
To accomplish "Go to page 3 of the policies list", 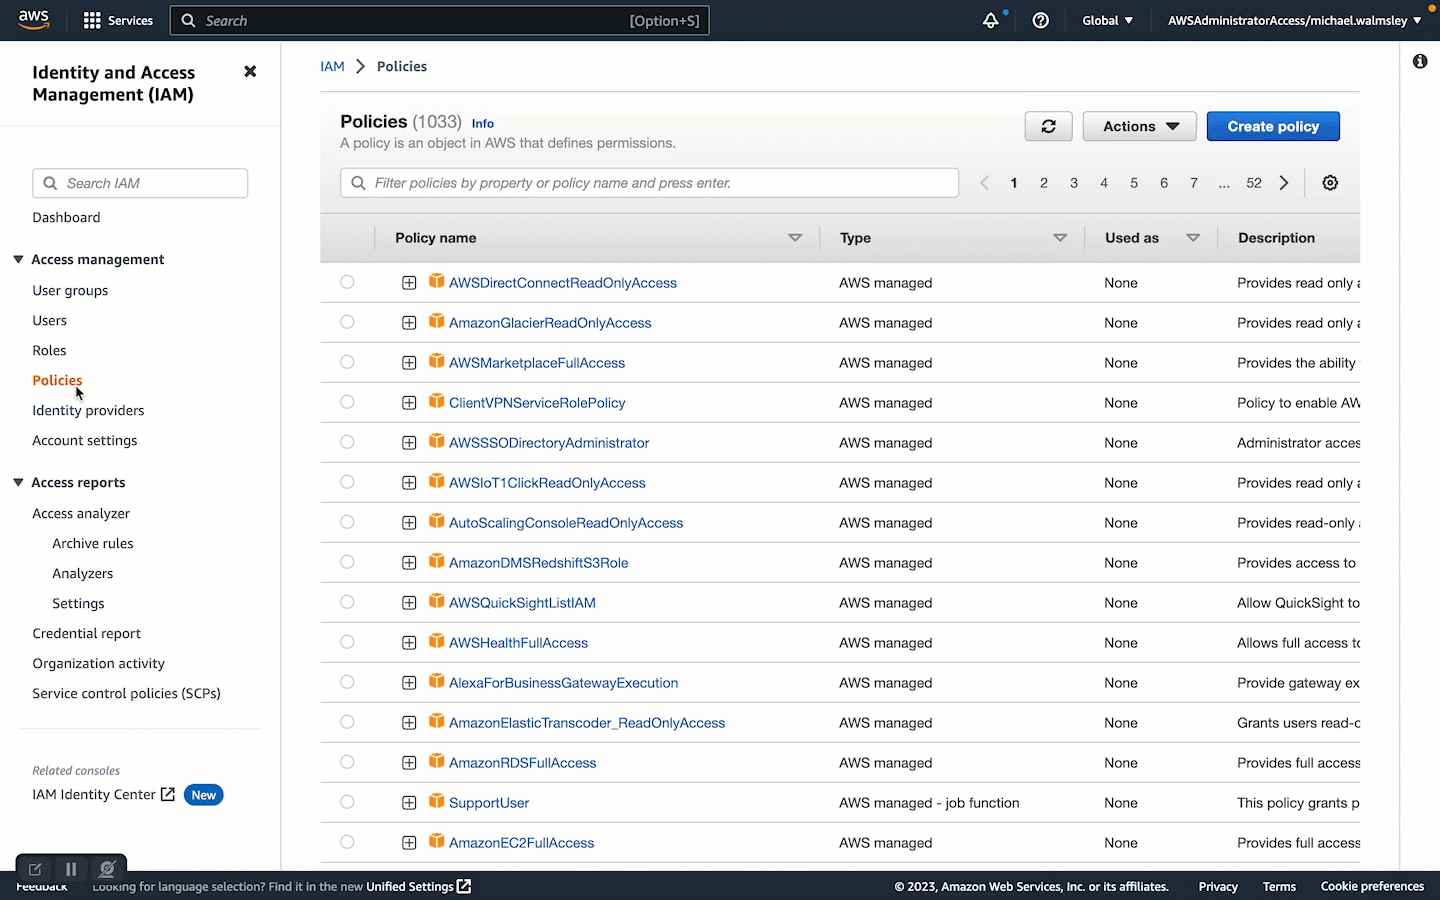I will pyautogui.click(x=1074, y=183).
